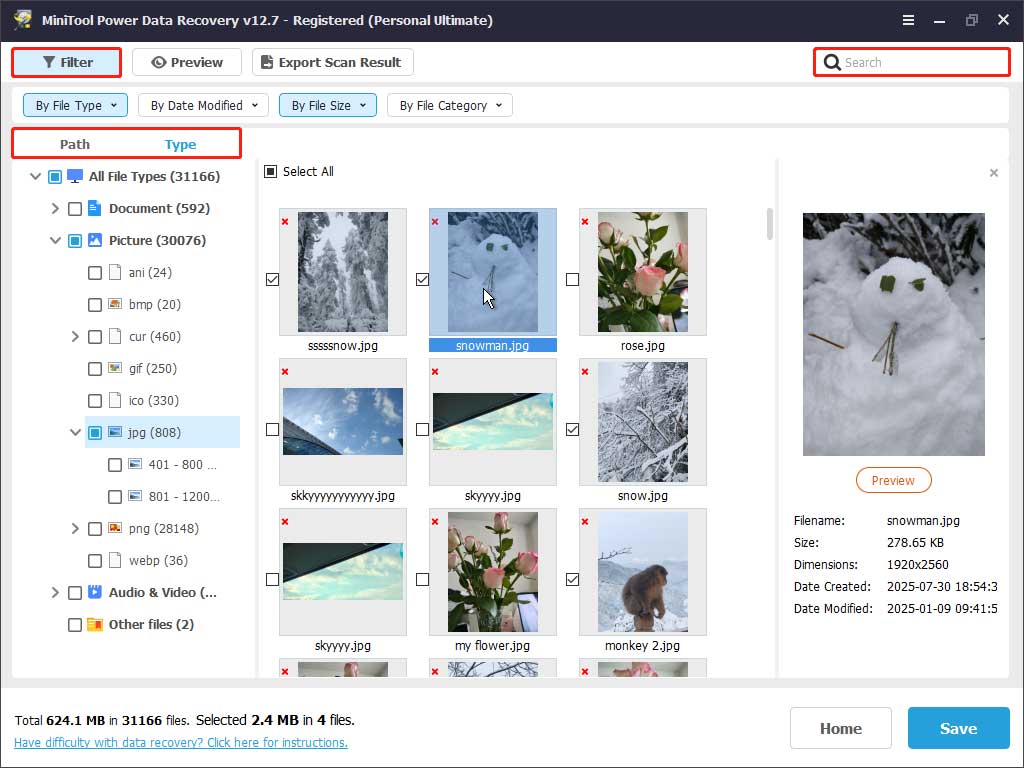Close the preview panel with X icon
This screenshot has height=768, width=1024.
coord(993,173)
